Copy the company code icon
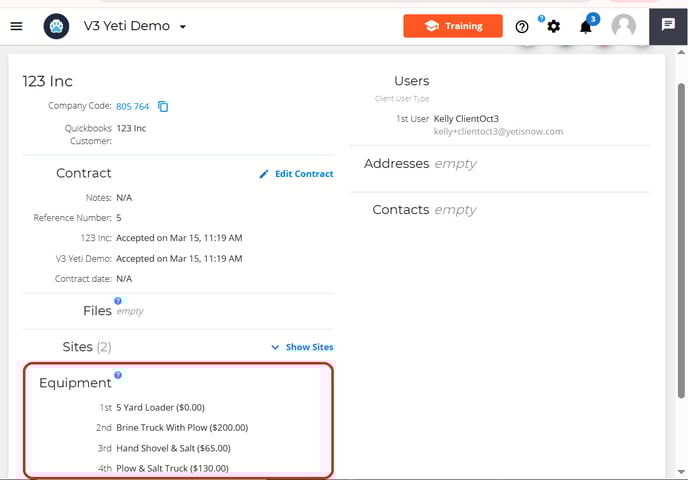The image size is (688, 480). [x=163, y=106]
